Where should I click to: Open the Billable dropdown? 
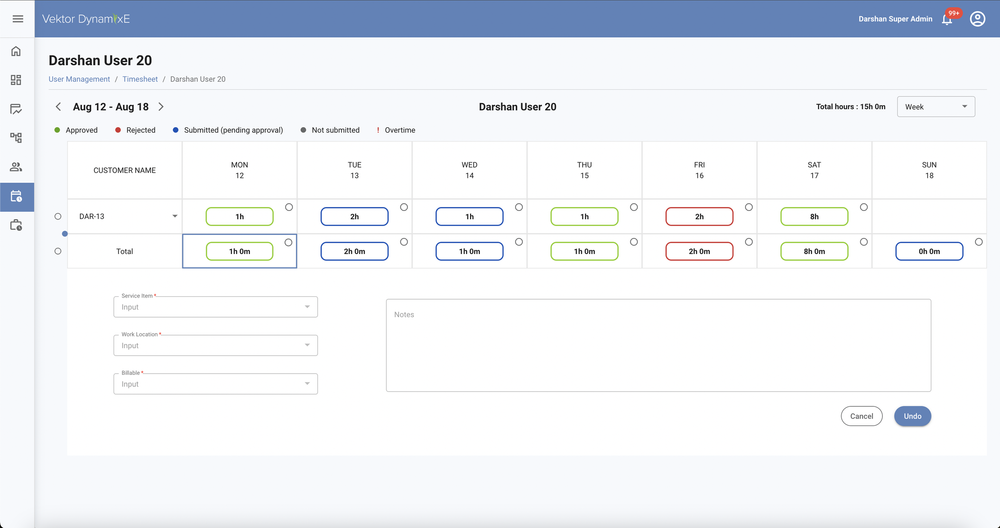point(216,384)
